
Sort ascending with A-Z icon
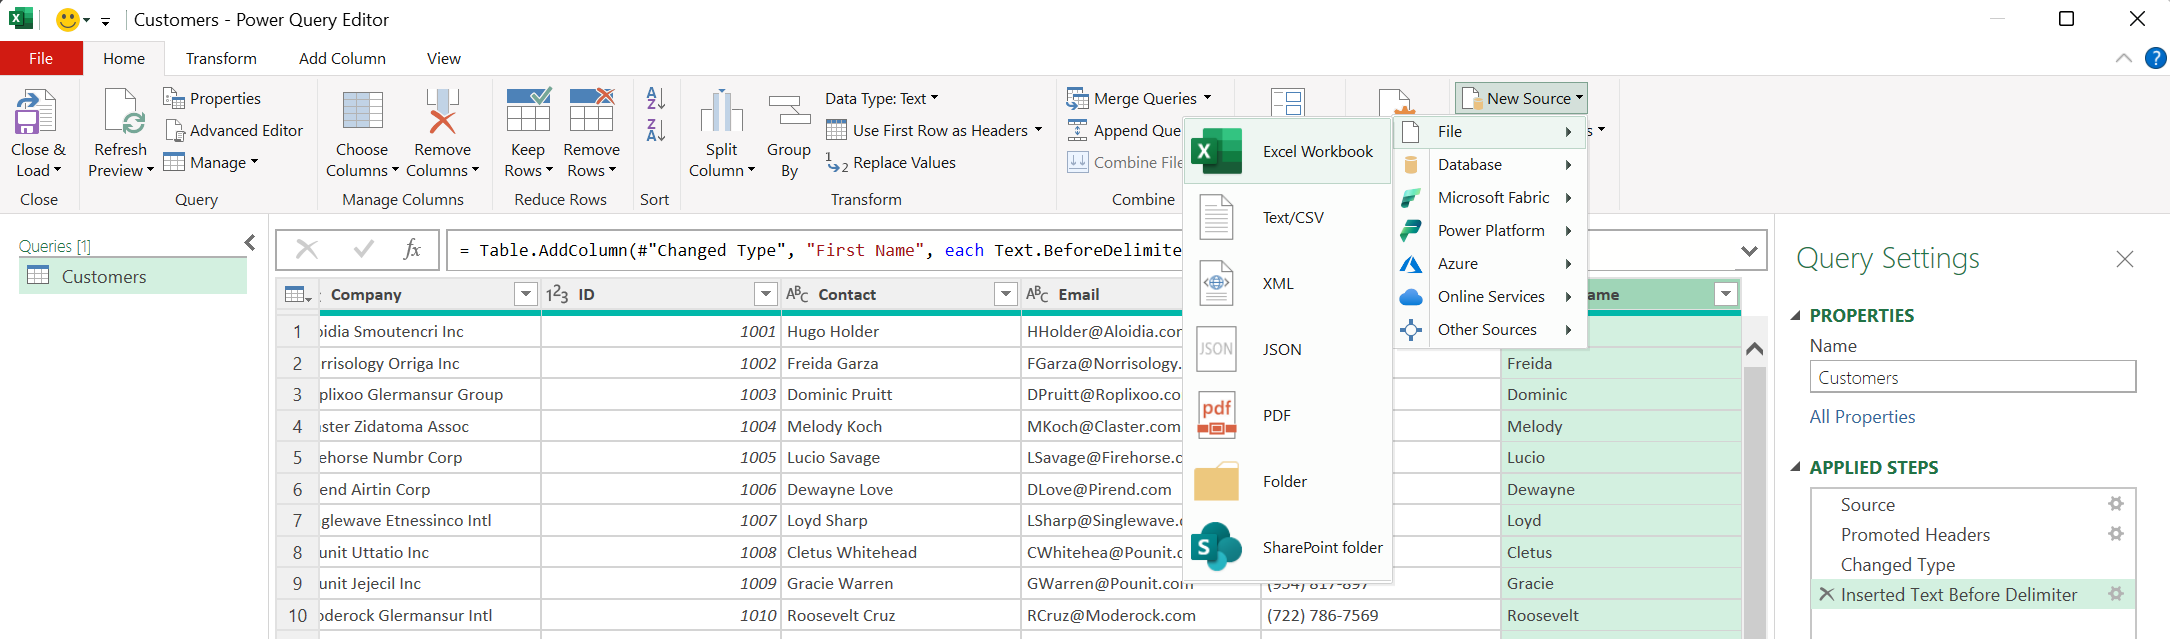click(x=656, y=97)
